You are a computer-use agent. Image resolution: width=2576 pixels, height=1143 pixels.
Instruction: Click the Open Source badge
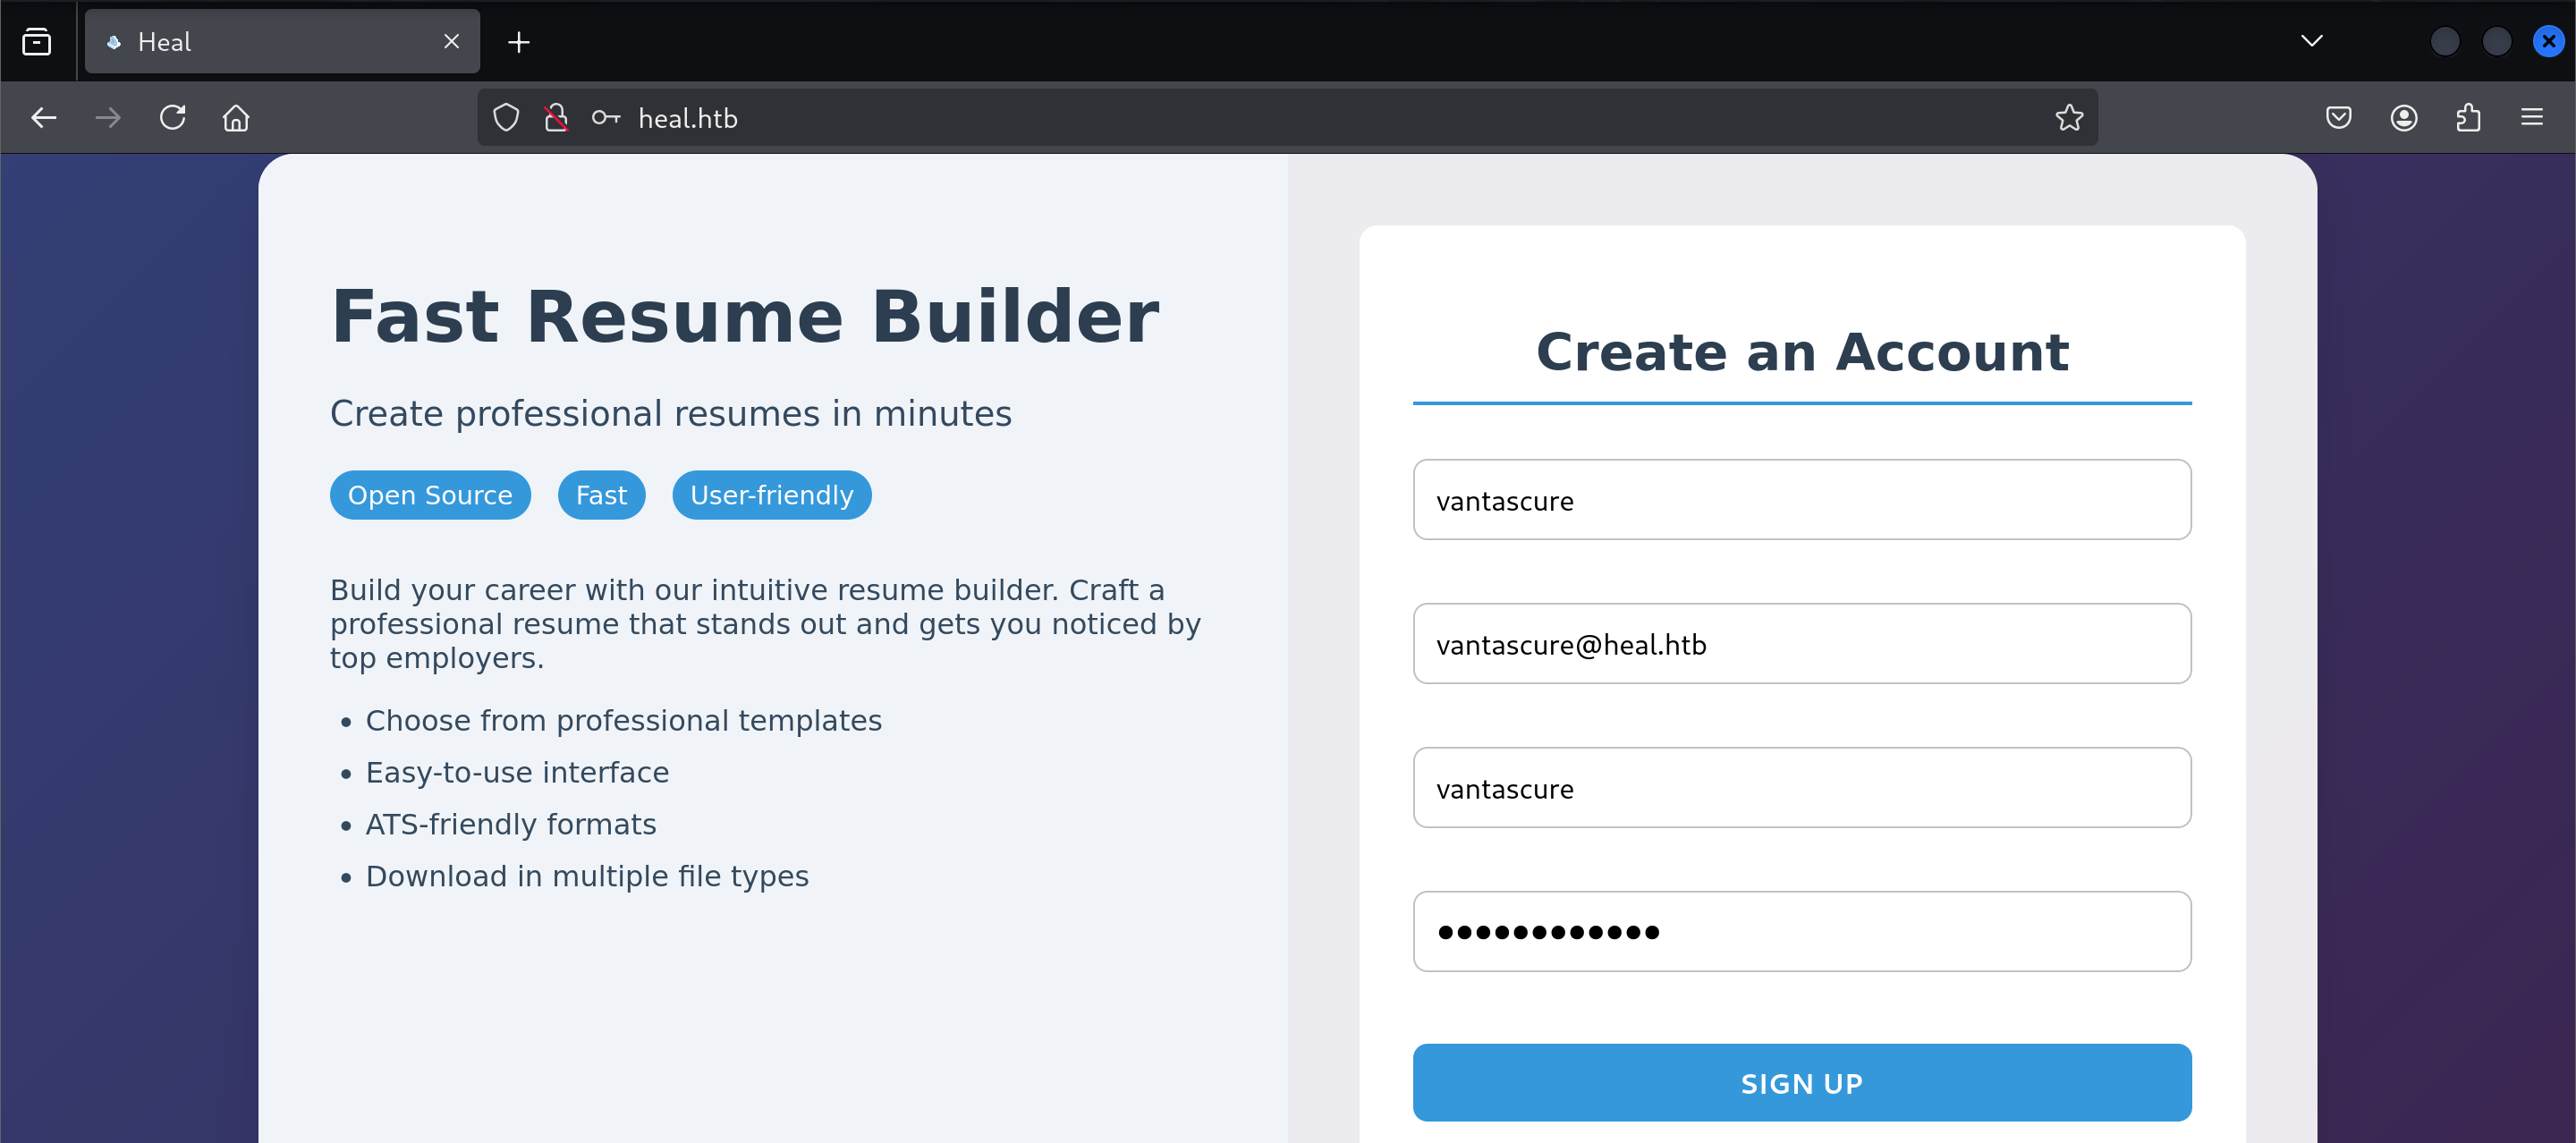430,495
